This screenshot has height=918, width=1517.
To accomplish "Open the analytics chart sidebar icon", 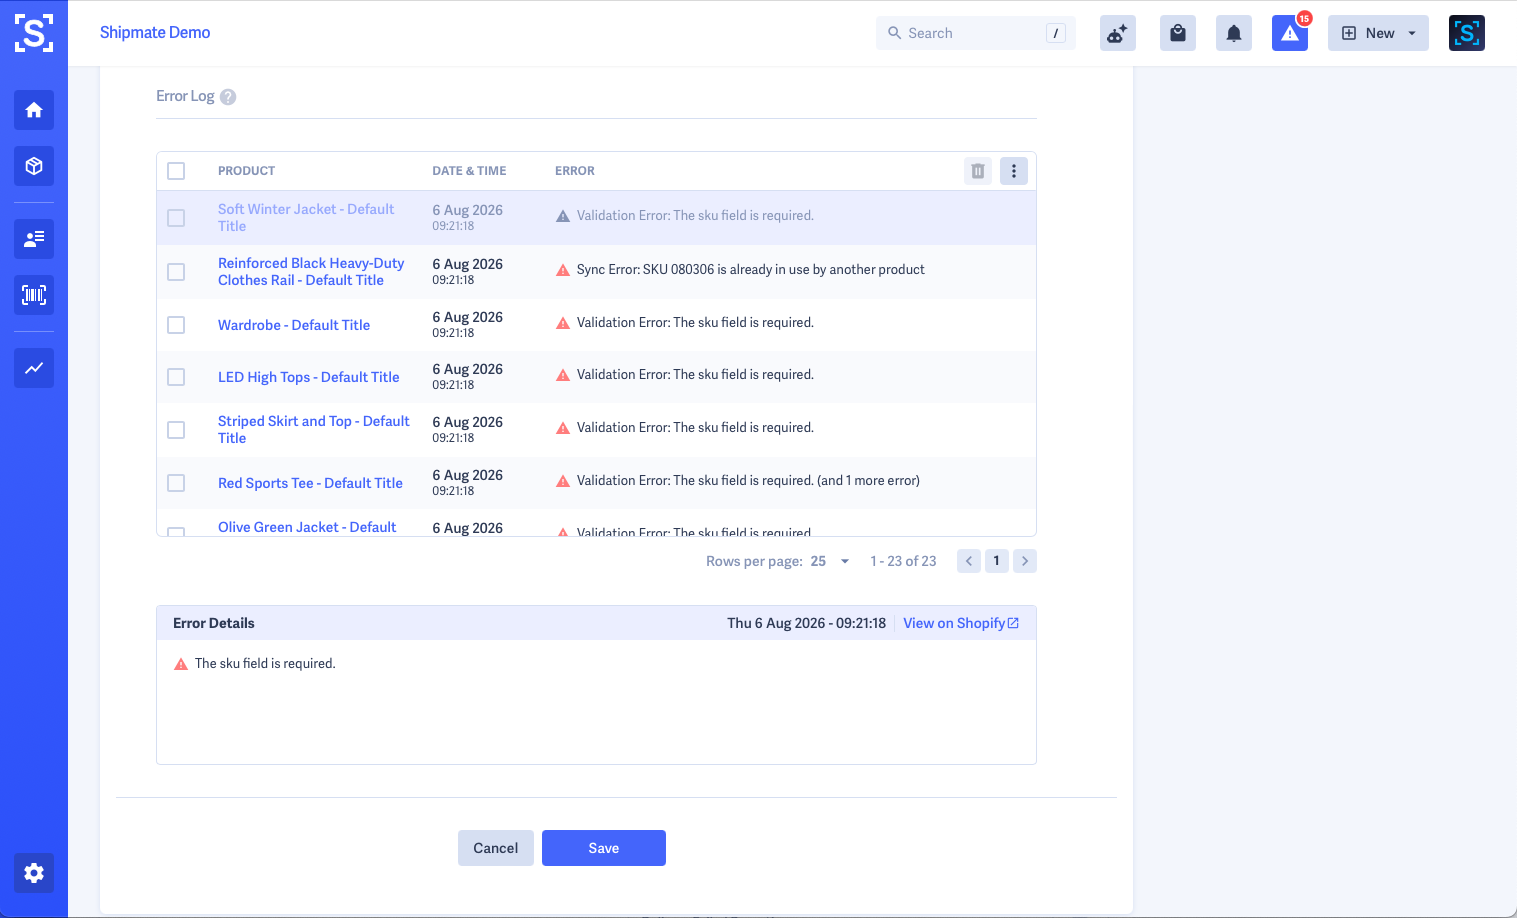I will coord(34,368).
